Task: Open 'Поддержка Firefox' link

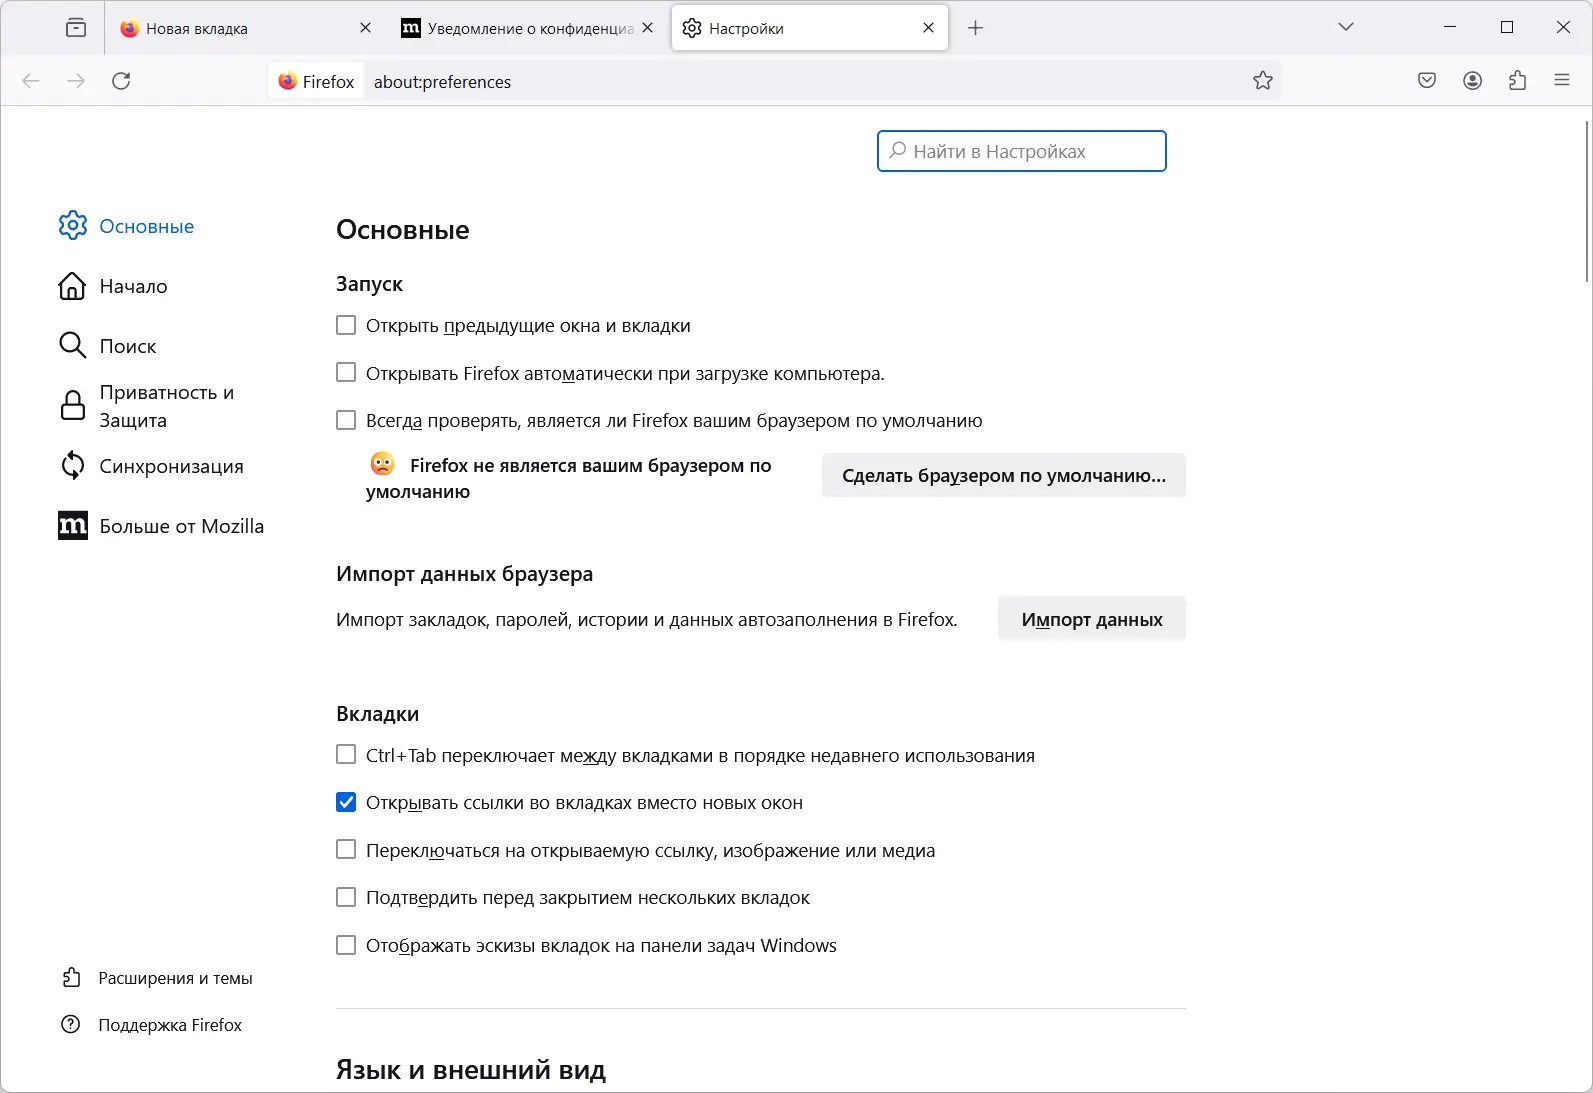Action: [170, 1025]
